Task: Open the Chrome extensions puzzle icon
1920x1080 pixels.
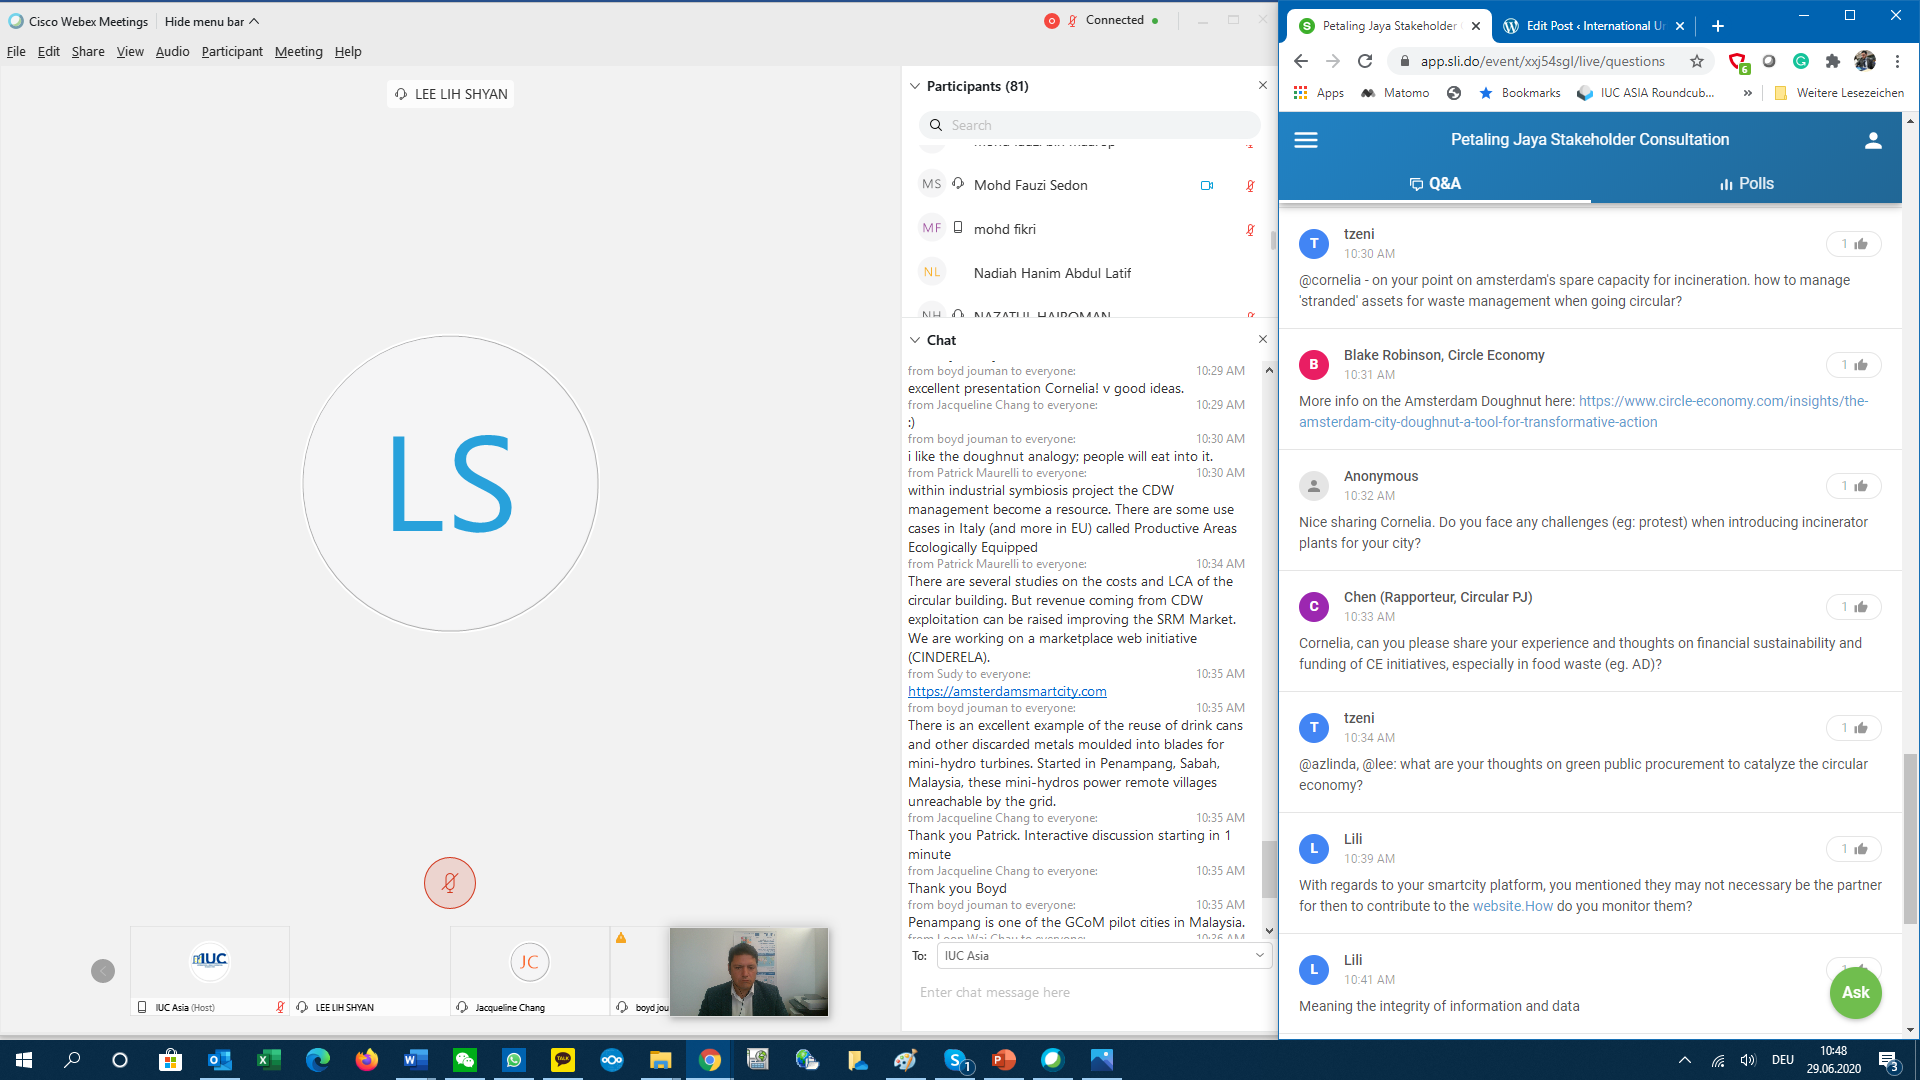Action: (x=1832, y=61)
